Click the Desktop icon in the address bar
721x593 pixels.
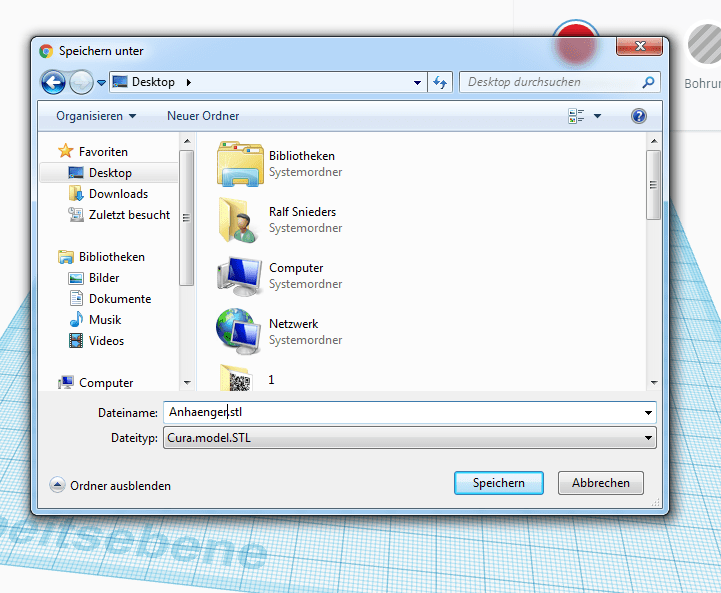[120, 82]
